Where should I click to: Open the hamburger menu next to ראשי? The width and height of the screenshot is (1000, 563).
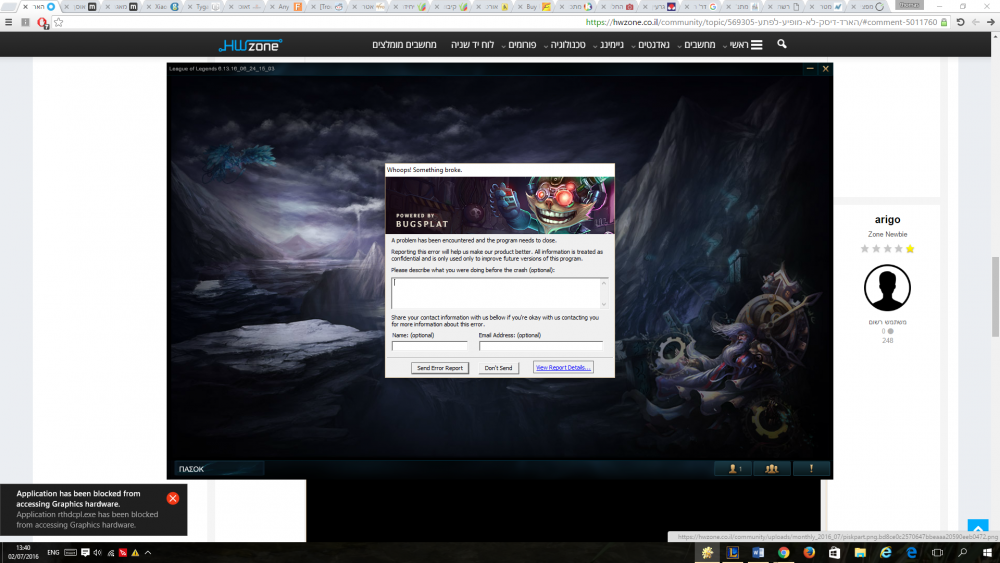tap(756, 45)
